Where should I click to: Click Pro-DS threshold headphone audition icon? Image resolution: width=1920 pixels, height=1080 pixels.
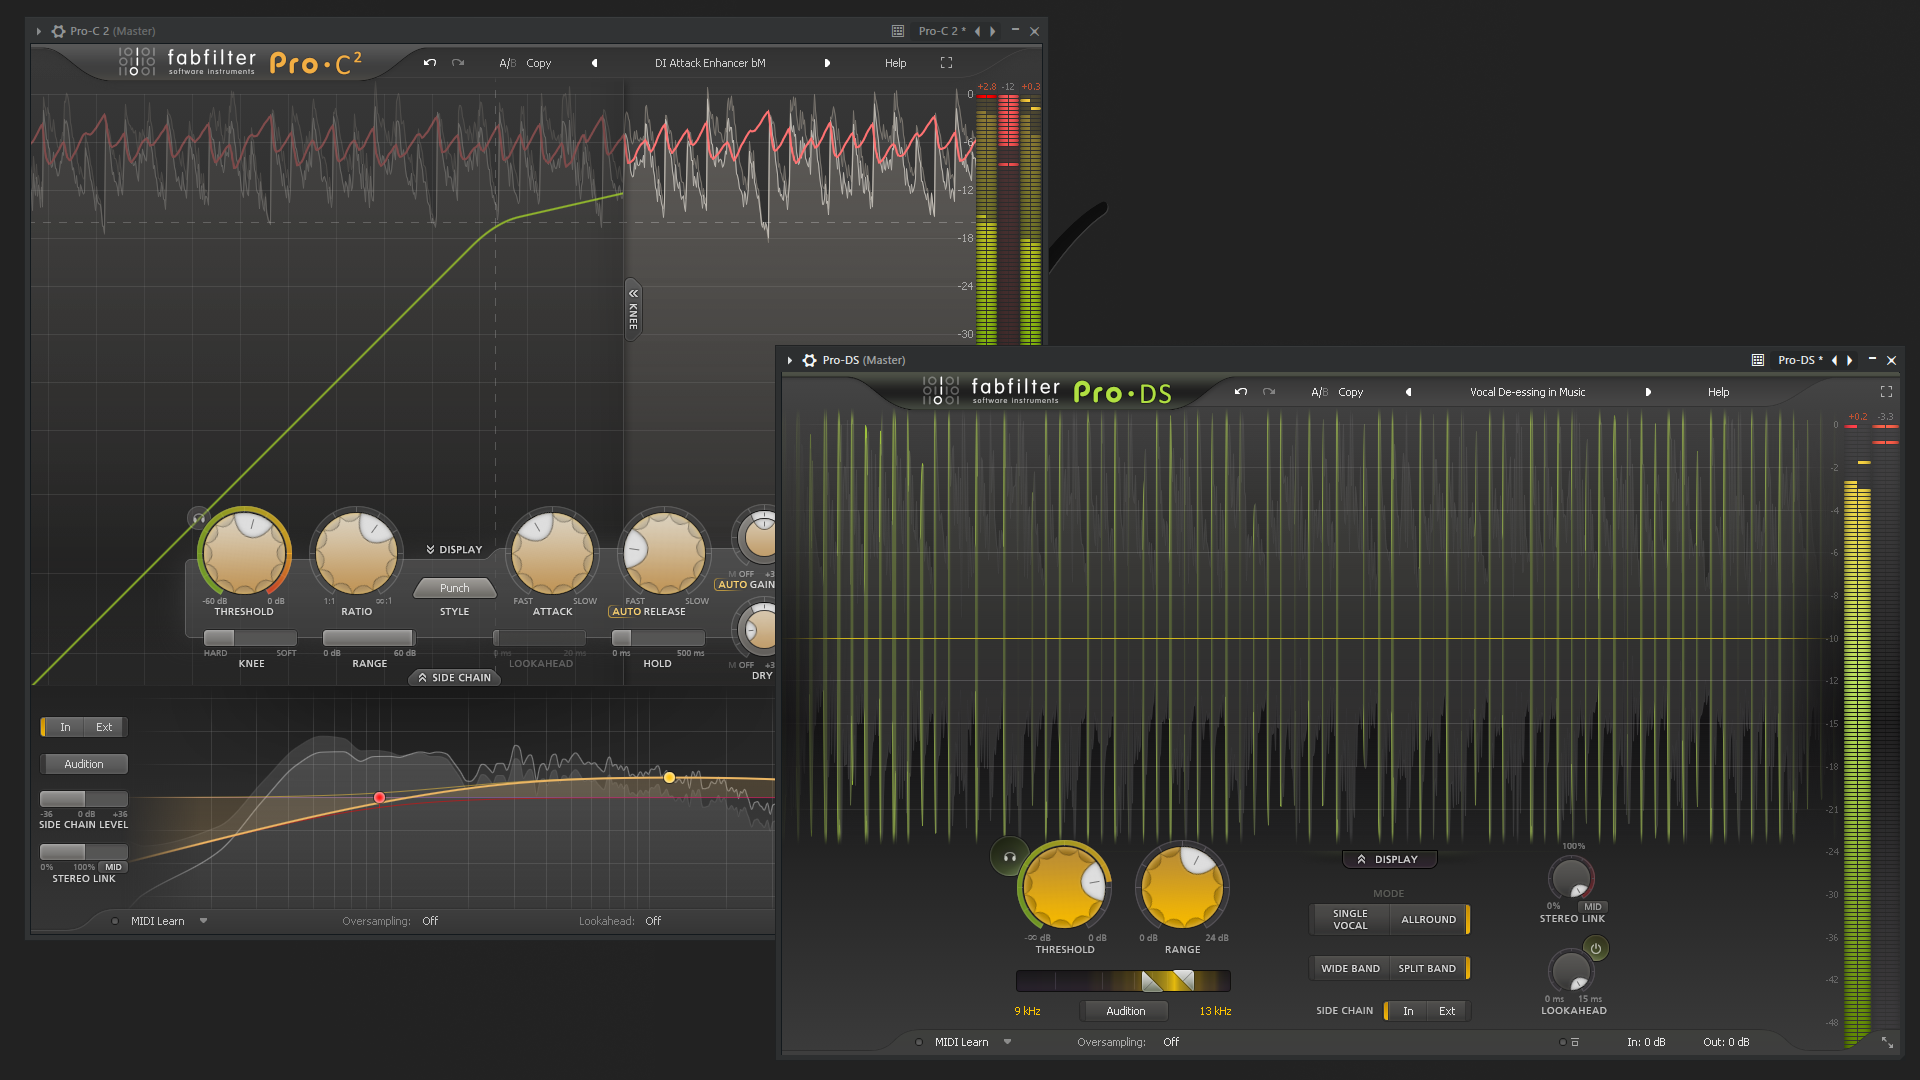(x=1010, y=857)
